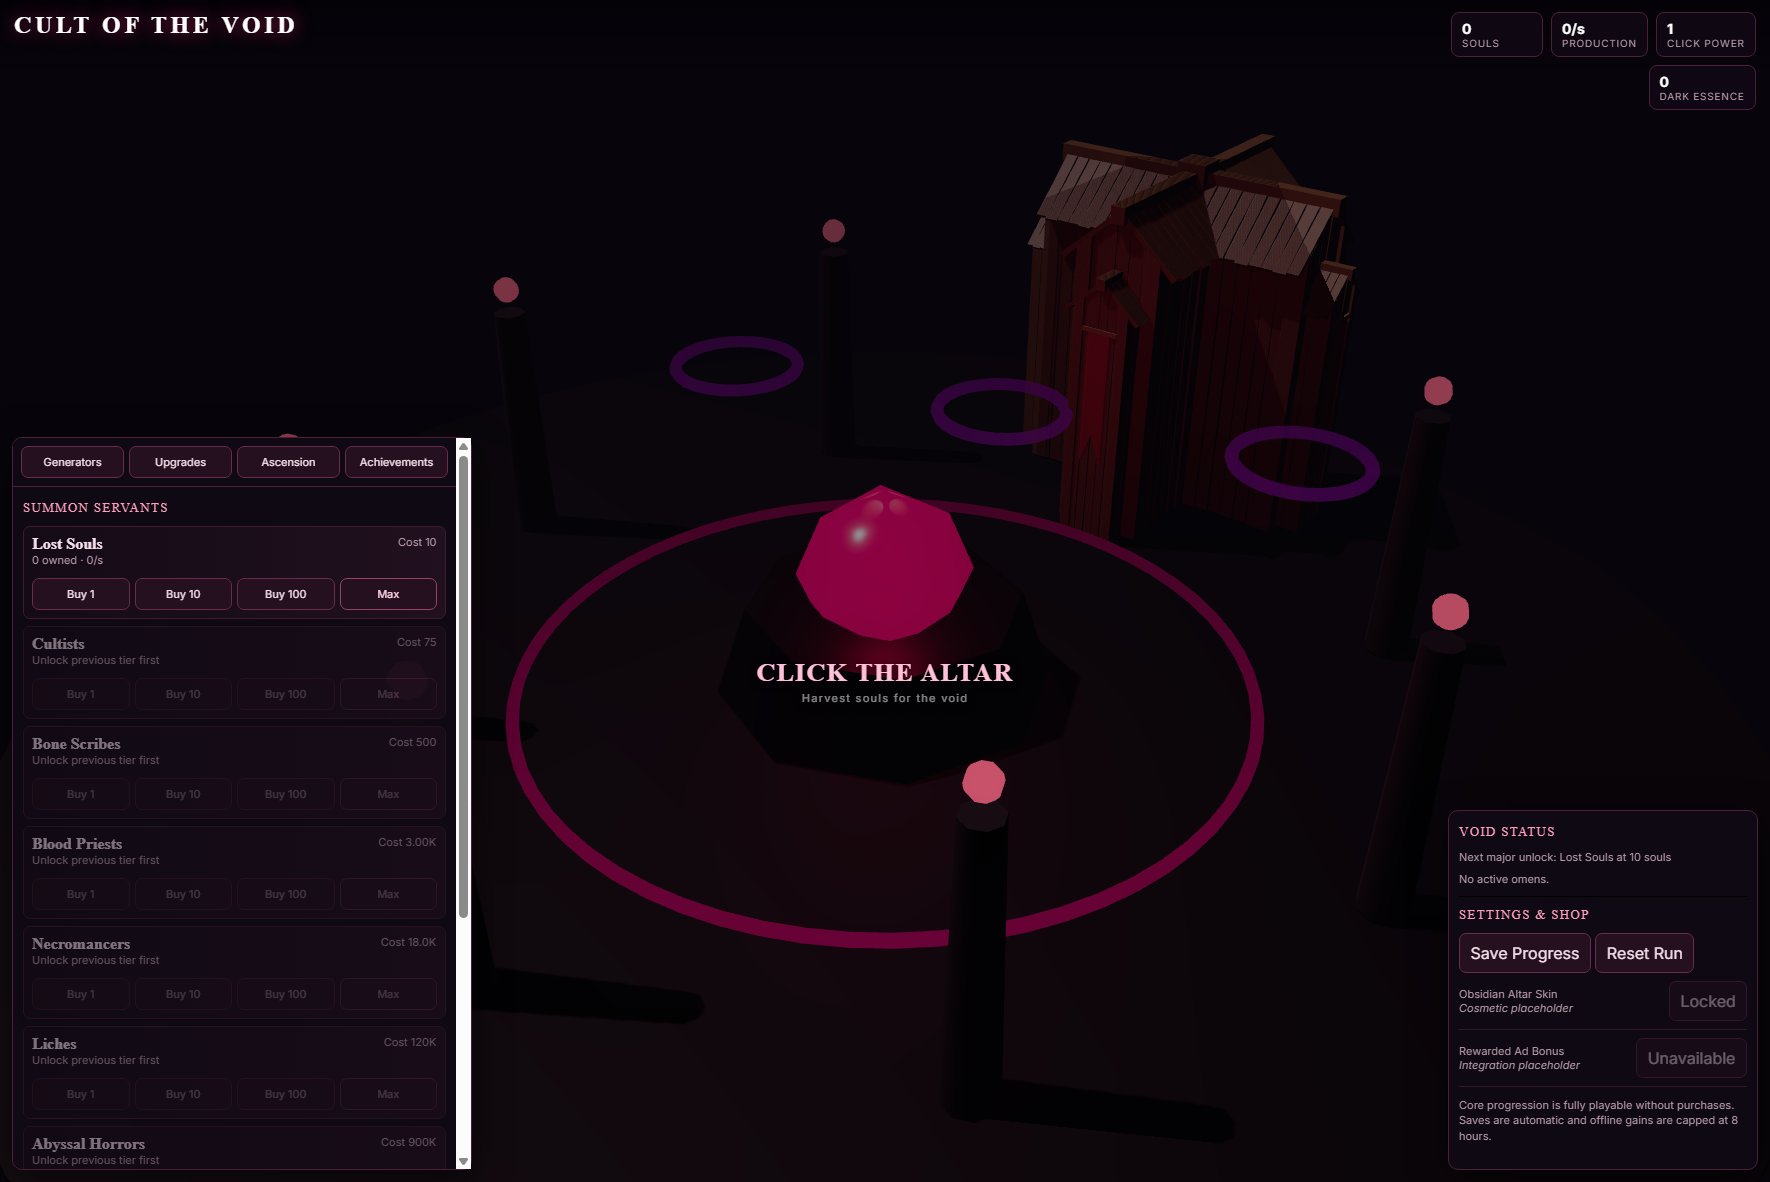Click the Bone Scribes generator name
1770x1182 pixels.
[76, 743]
